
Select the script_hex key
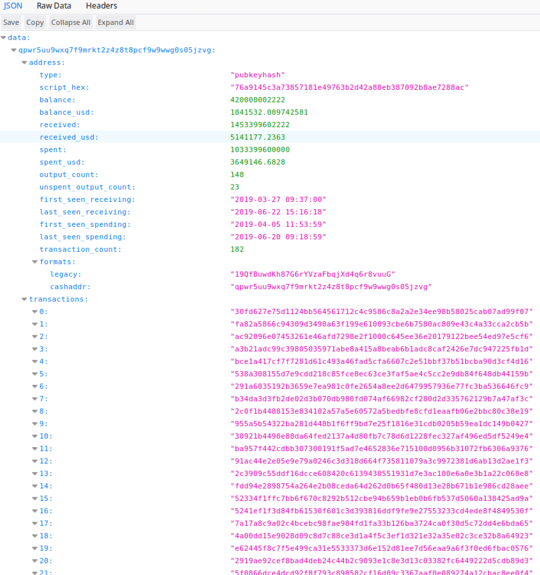pos(64,88)
